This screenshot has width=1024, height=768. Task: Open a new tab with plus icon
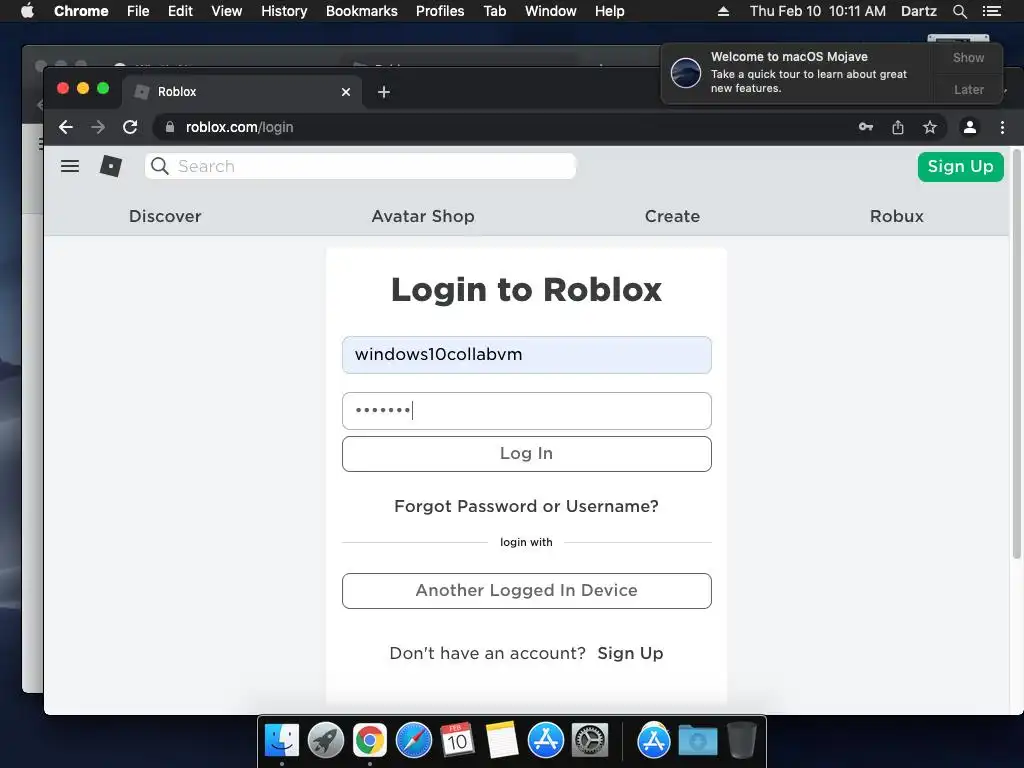pos(384,92)
